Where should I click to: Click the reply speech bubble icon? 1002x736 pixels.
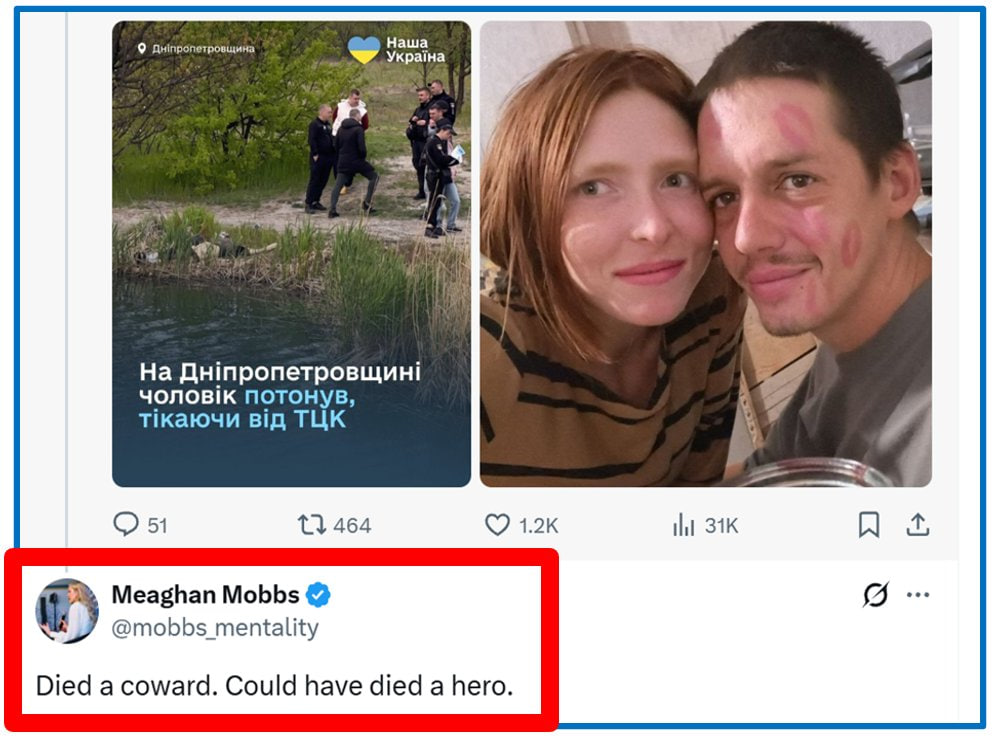tap(125, 524)
